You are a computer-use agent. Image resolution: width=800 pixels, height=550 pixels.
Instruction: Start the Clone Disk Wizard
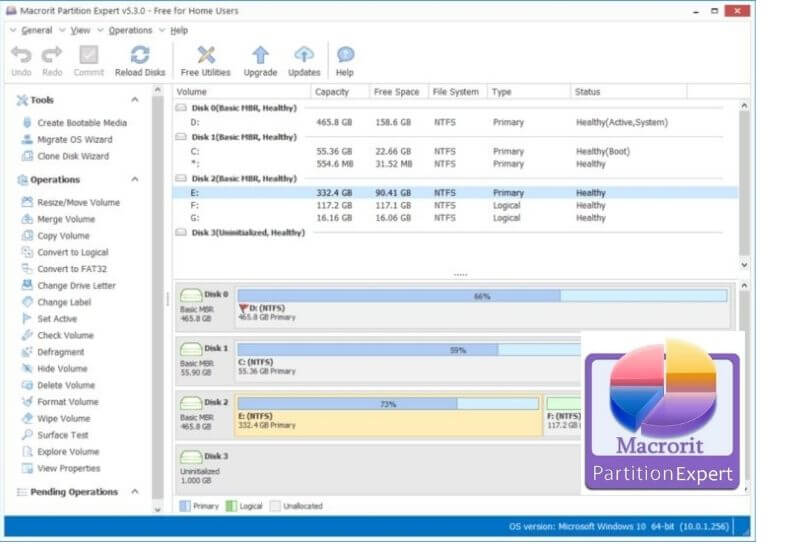point(73,156)
